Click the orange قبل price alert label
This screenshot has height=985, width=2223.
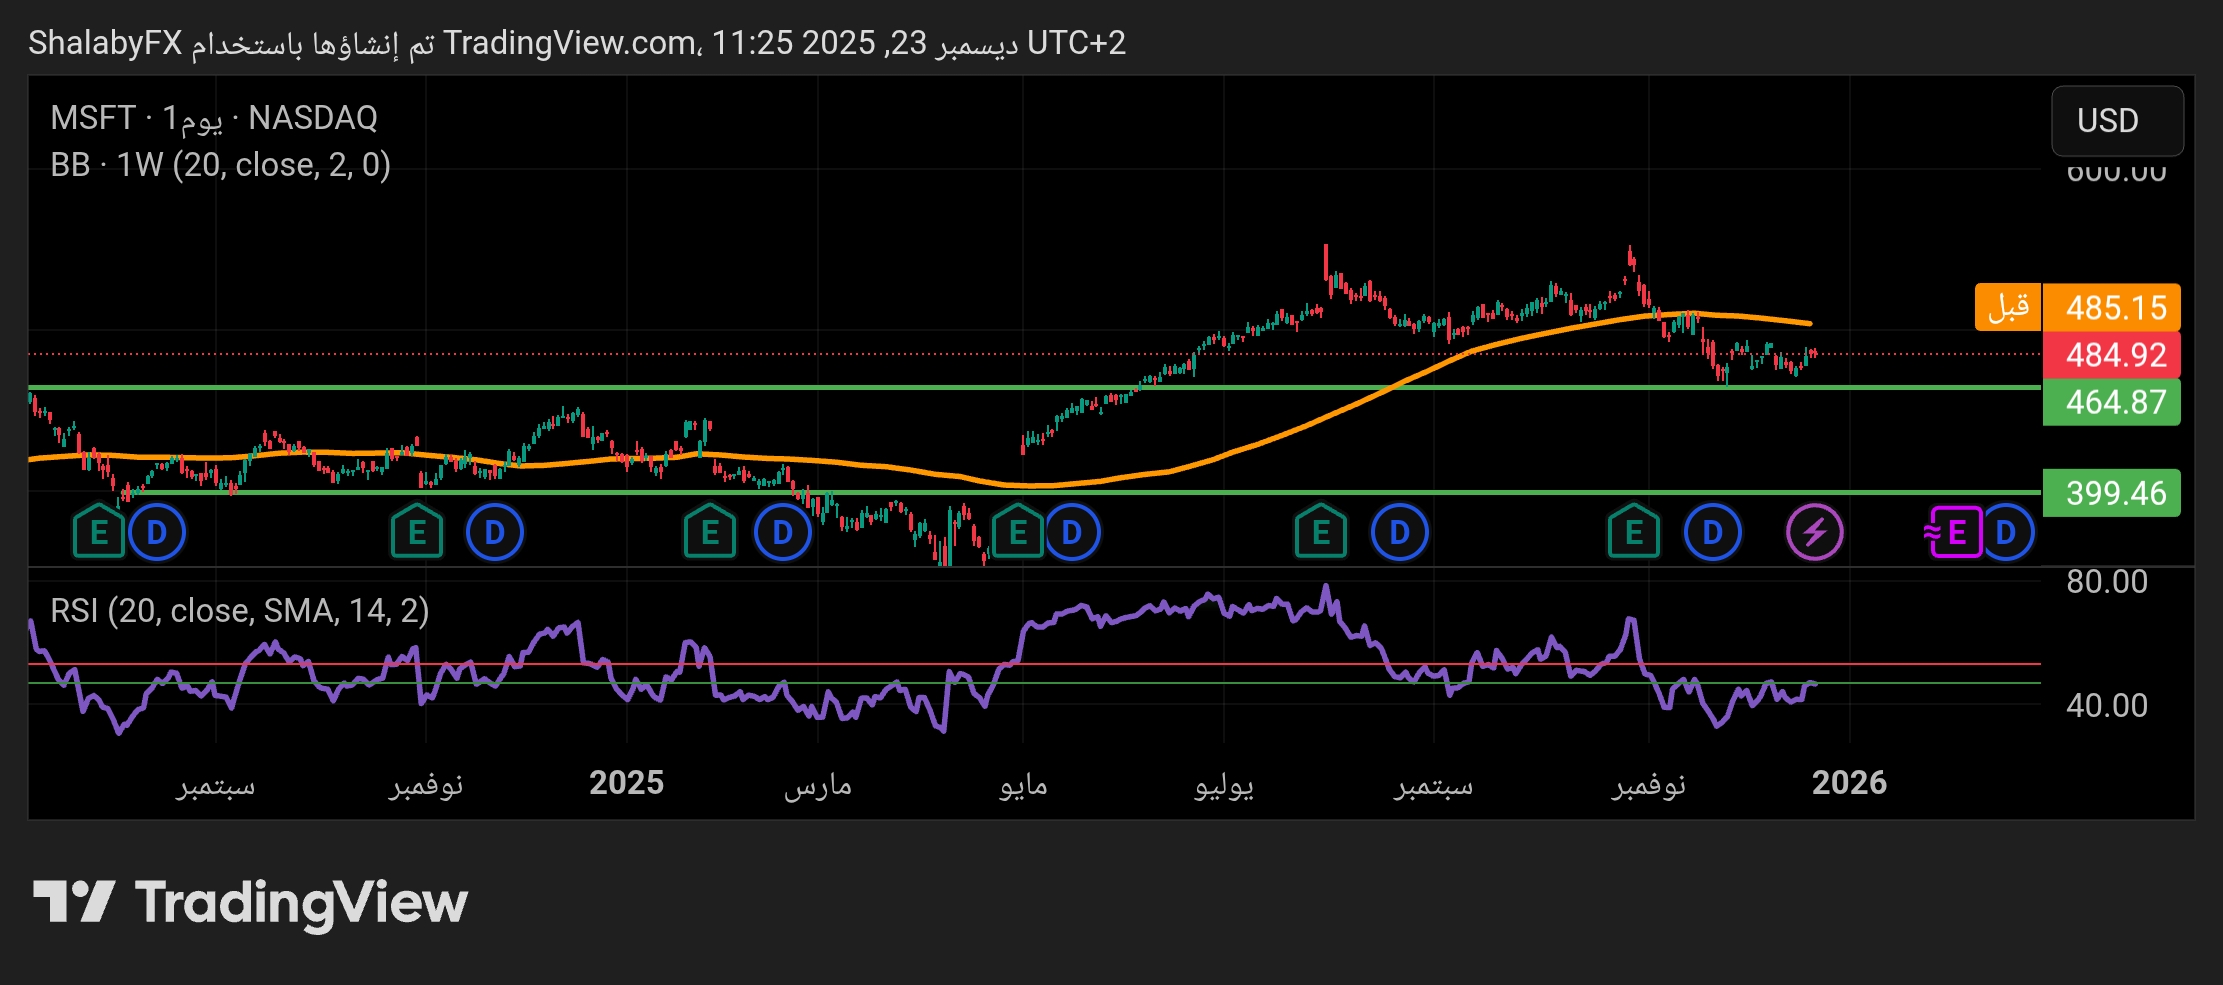point(2006,307)
